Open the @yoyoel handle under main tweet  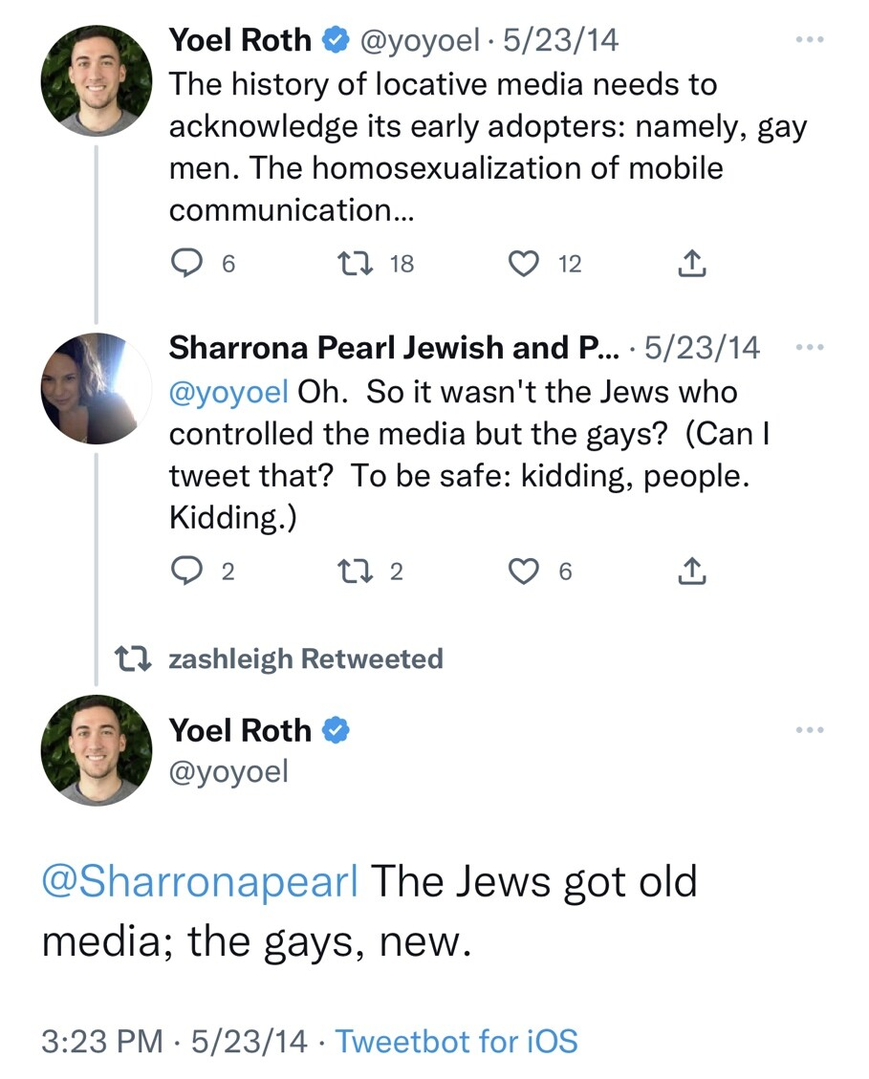(x=228, y=771)
